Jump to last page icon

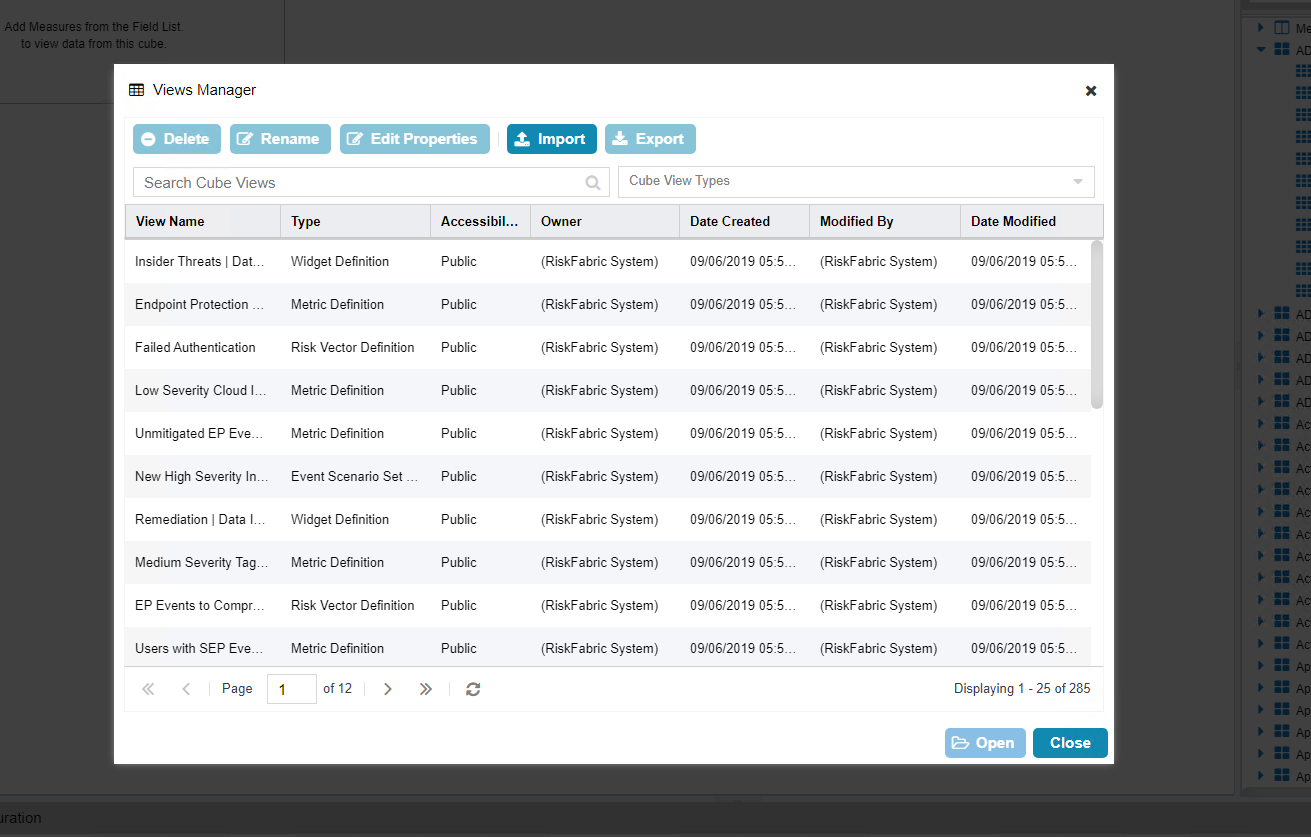(x=425, y=689)
